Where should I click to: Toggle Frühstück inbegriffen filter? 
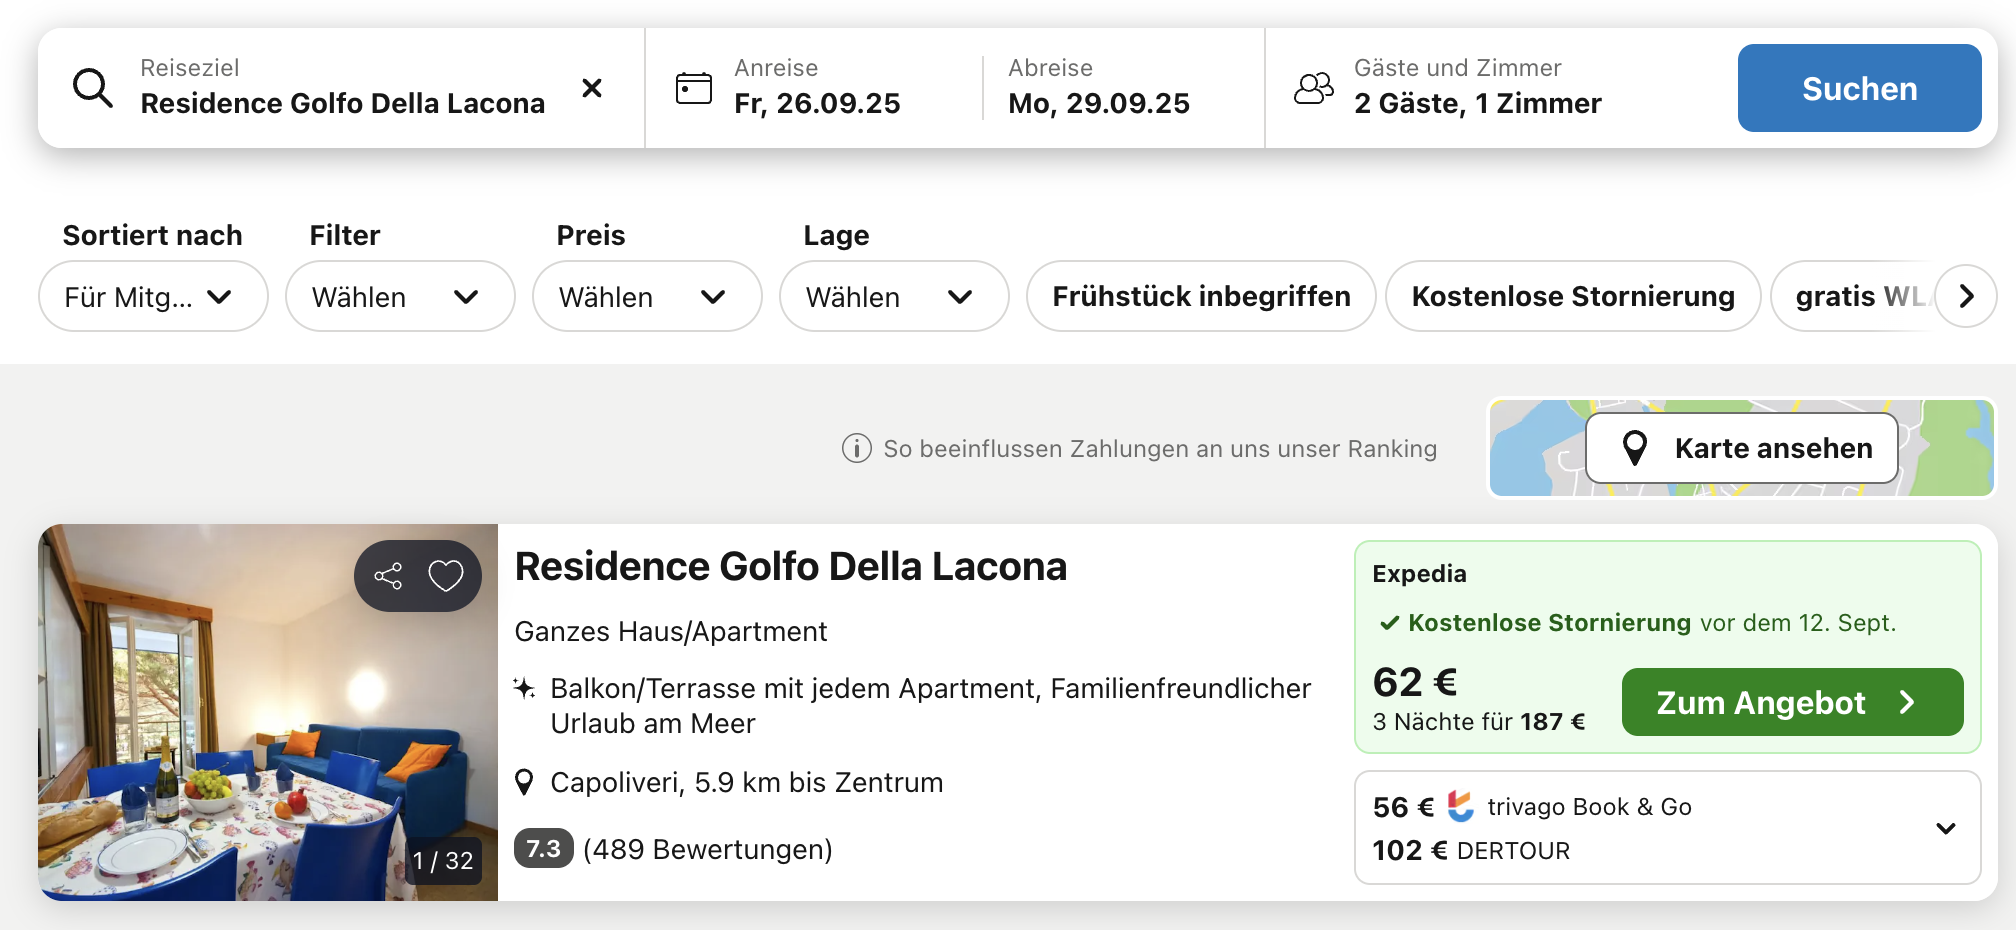tap(1201, 296)
